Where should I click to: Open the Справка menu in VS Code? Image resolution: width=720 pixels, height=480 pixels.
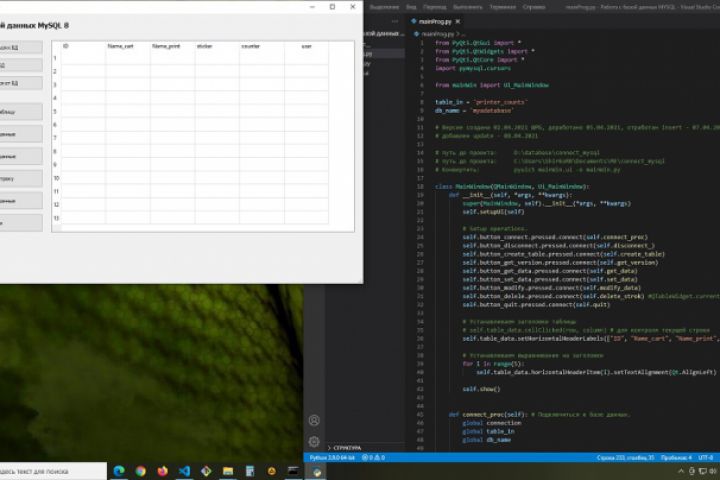534,7
